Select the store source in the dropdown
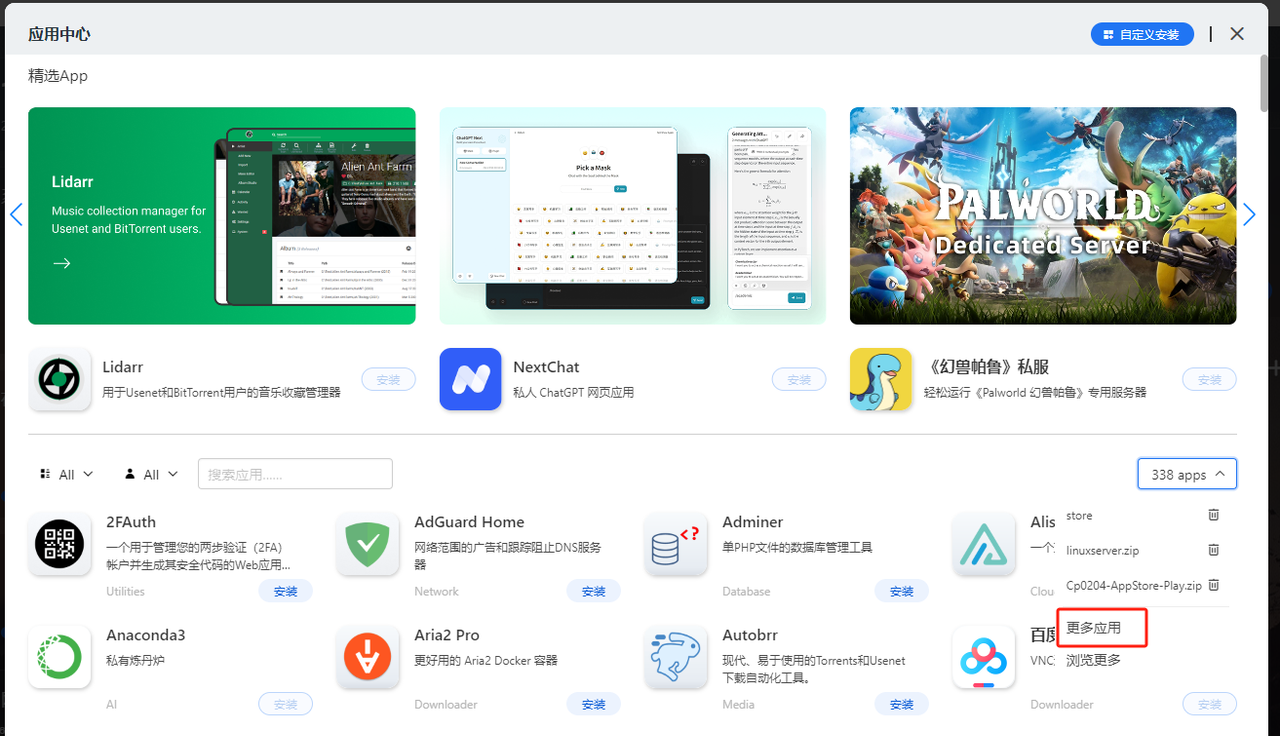1280x736 pixels. coord(1079,516)
